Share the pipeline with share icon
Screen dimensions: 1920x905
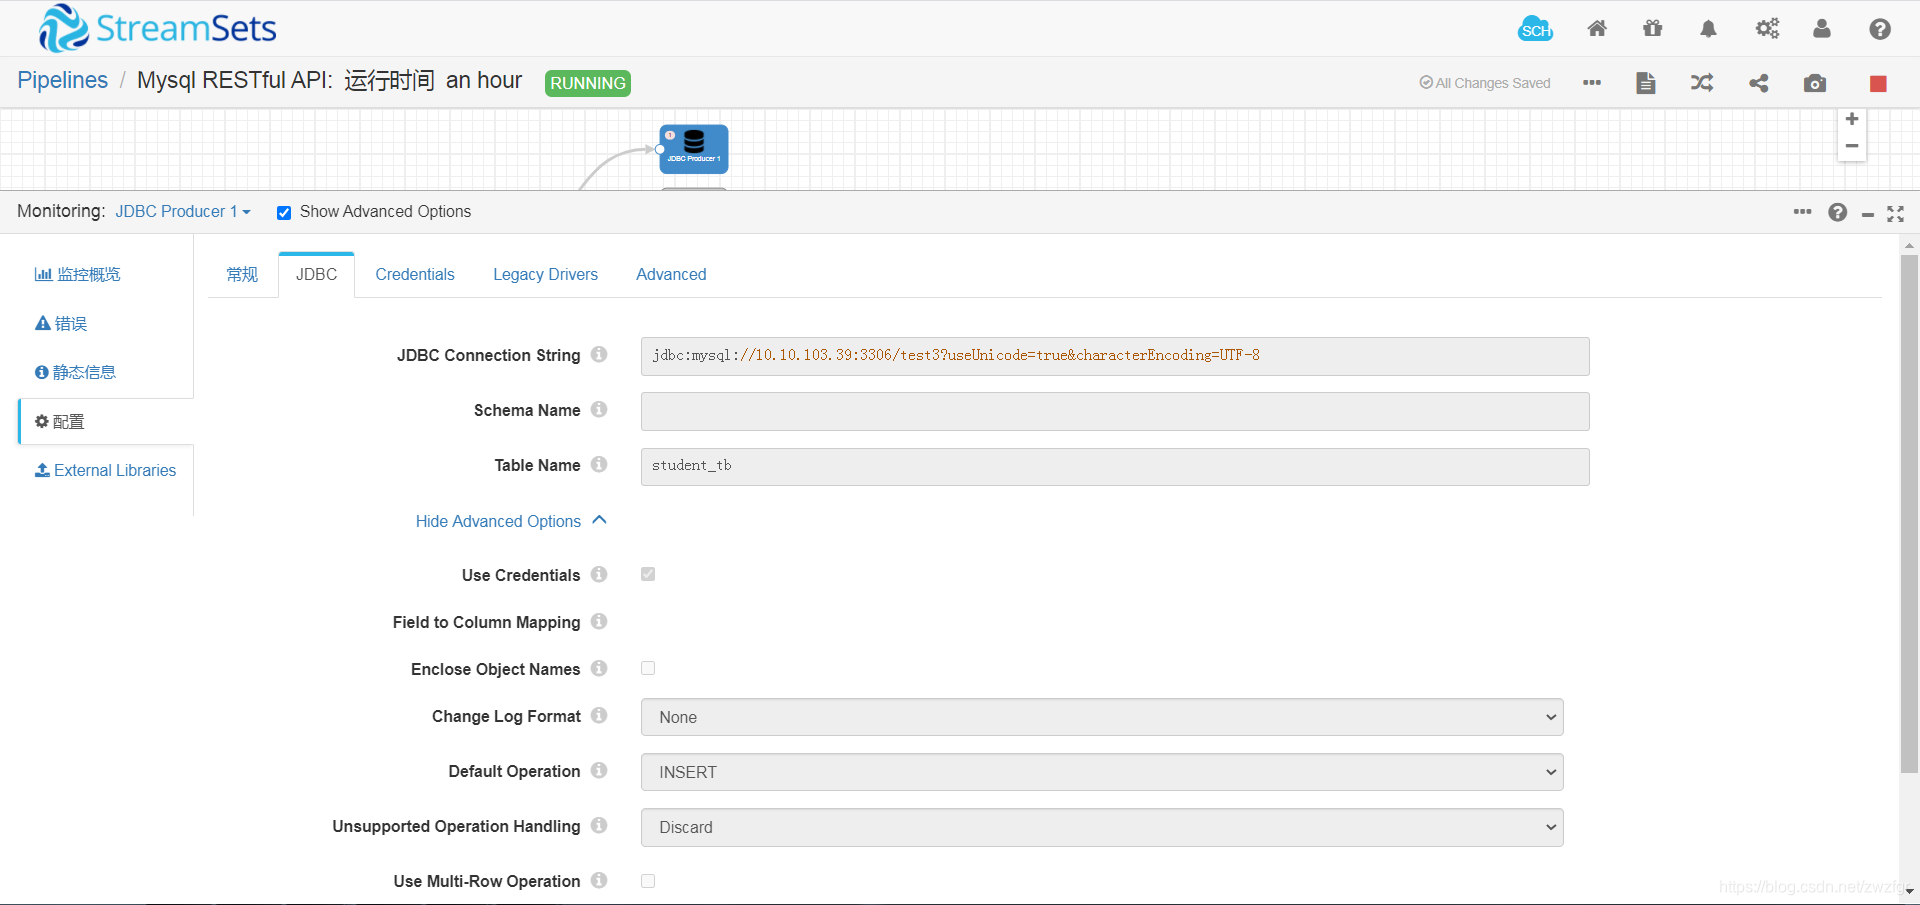1759,83
